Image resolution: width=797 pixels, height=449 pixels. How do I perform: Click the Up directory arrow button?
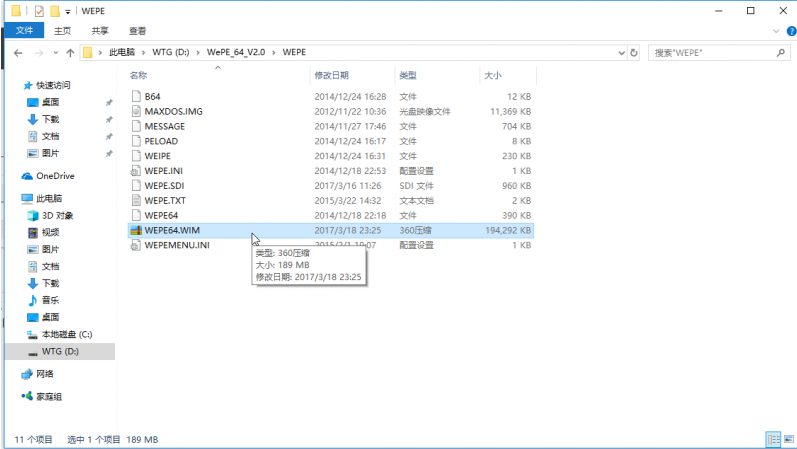click(70, 52)
